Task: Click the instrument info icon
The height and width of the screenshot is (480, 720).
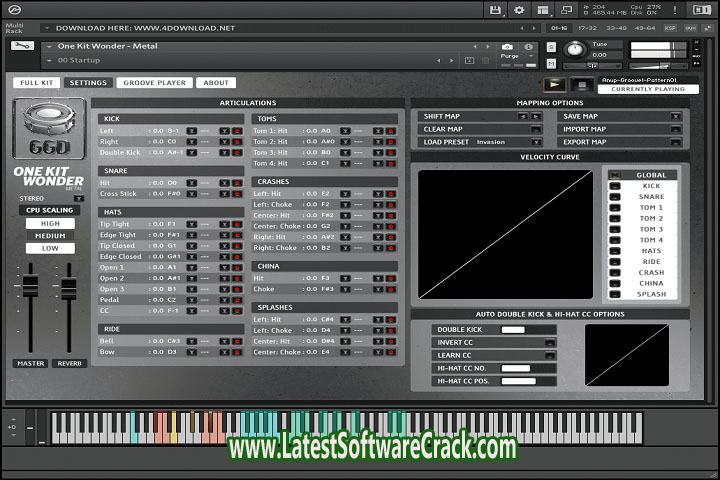Action: 529,47
